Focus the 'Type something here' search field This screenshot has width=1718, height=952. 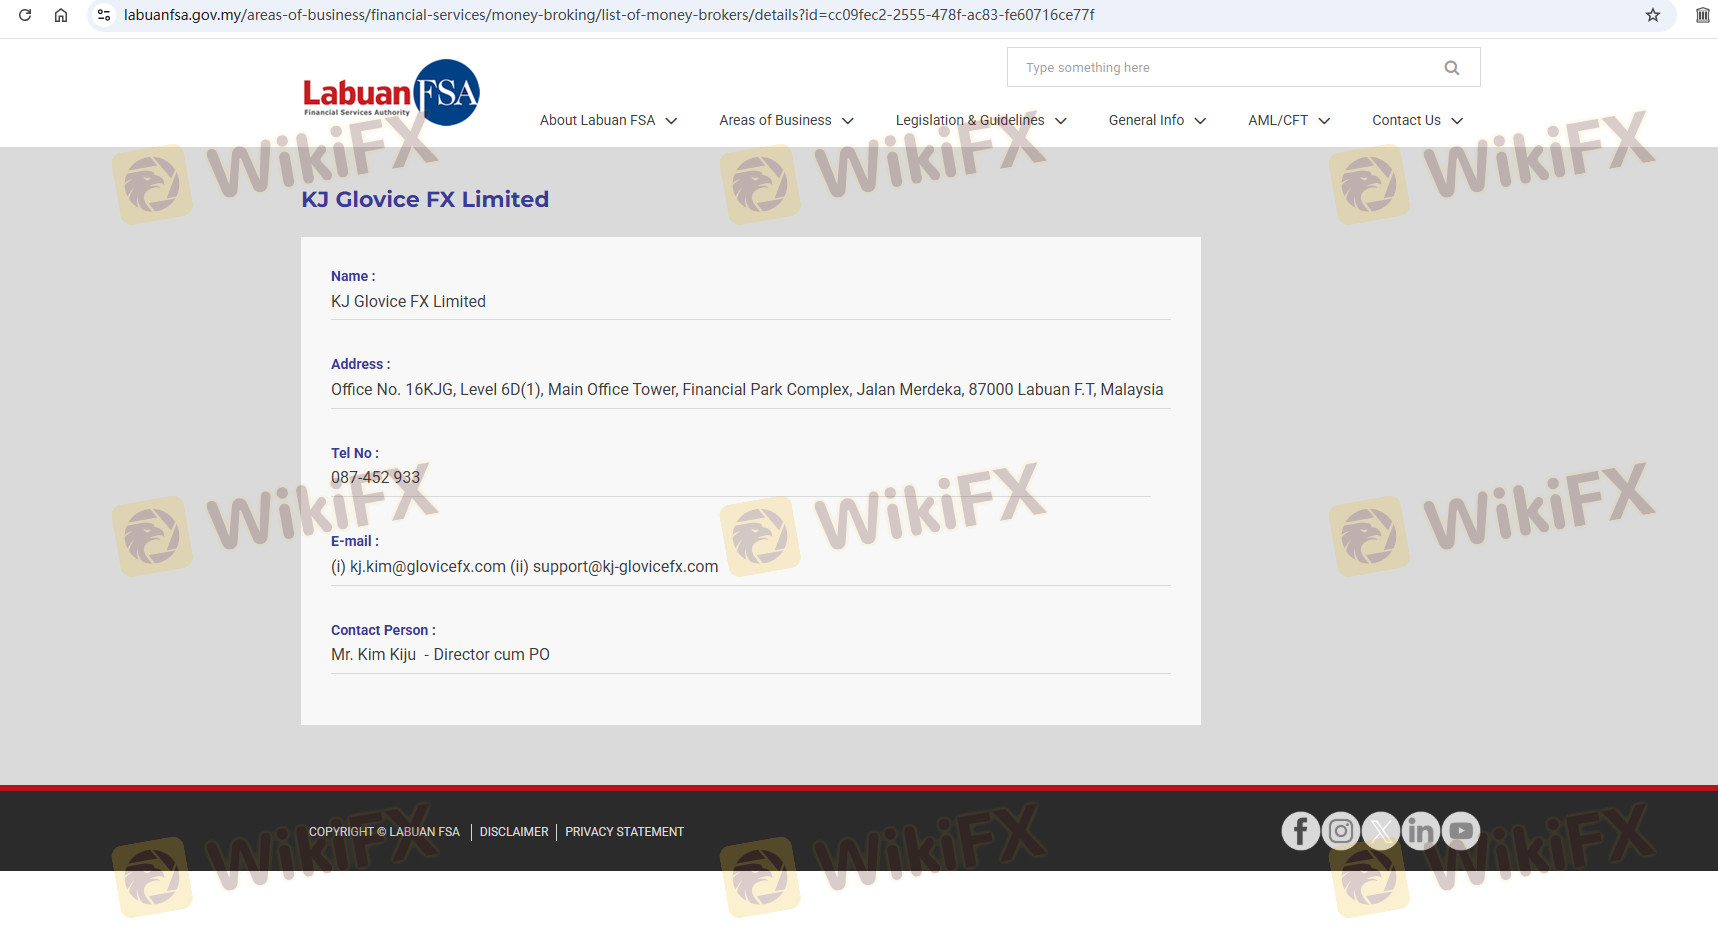(x=1220, y=68)
